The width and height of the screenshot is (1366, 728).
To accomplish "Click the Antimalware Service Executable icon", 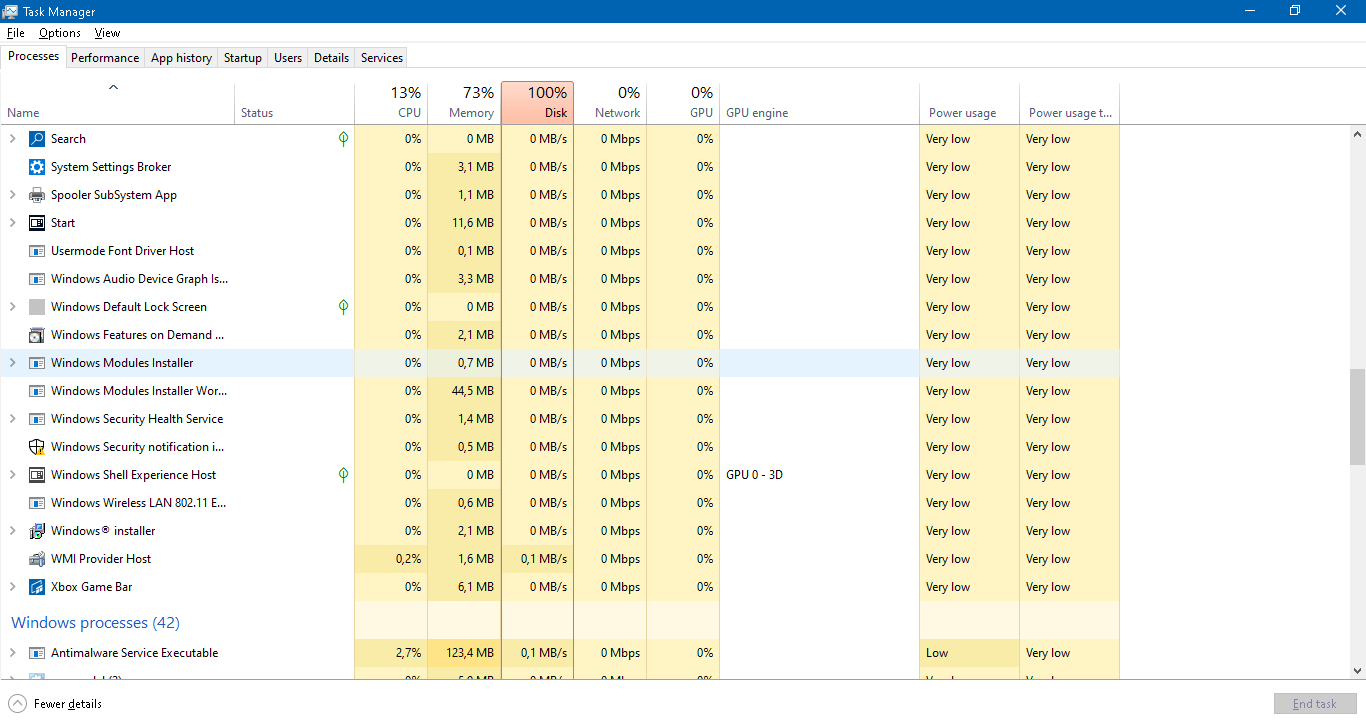I will (37, 653).
